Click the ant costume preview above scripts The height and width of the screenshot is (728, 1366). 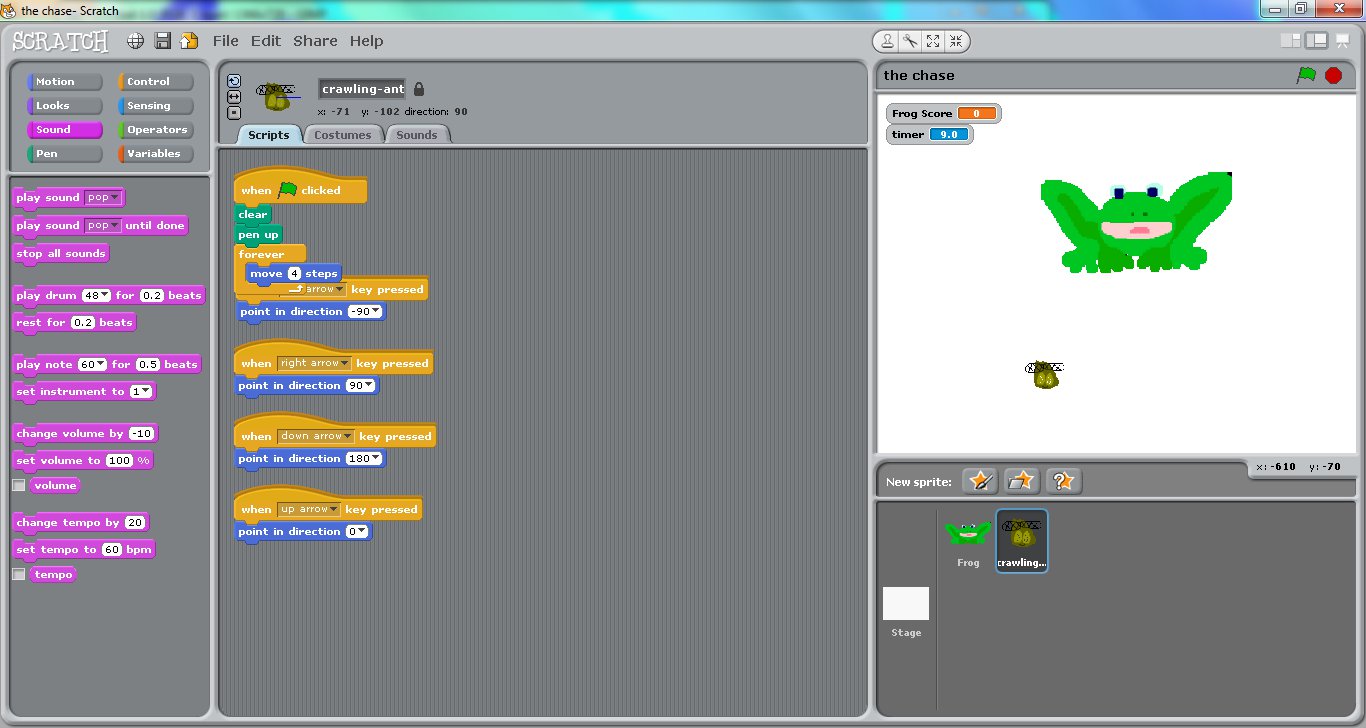278,96
